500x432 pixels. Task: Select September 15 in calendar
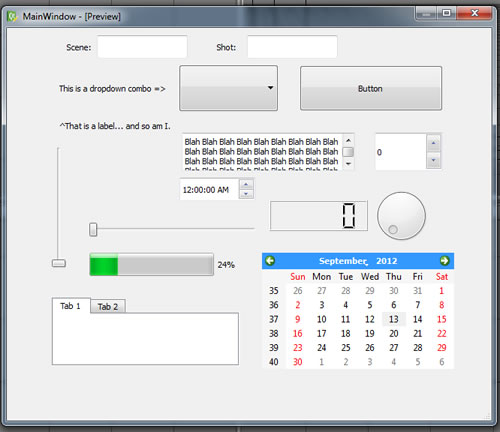coord(442,319)
